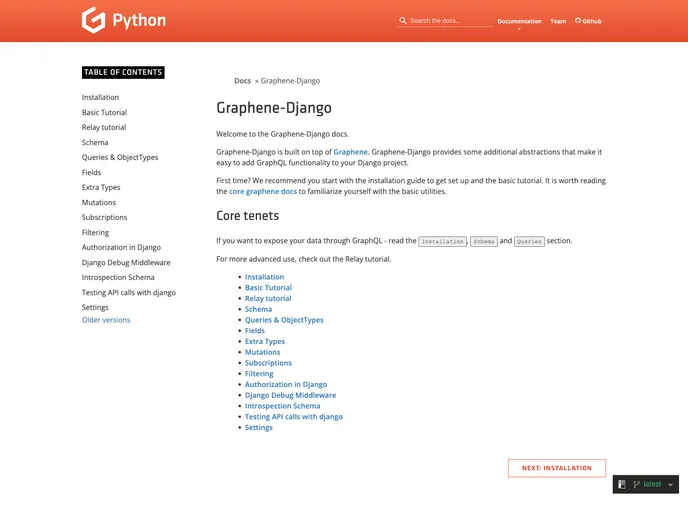Open Basic Tutorial in sidebar
Viewport: 688px width, 512px height.
(104, 112)
